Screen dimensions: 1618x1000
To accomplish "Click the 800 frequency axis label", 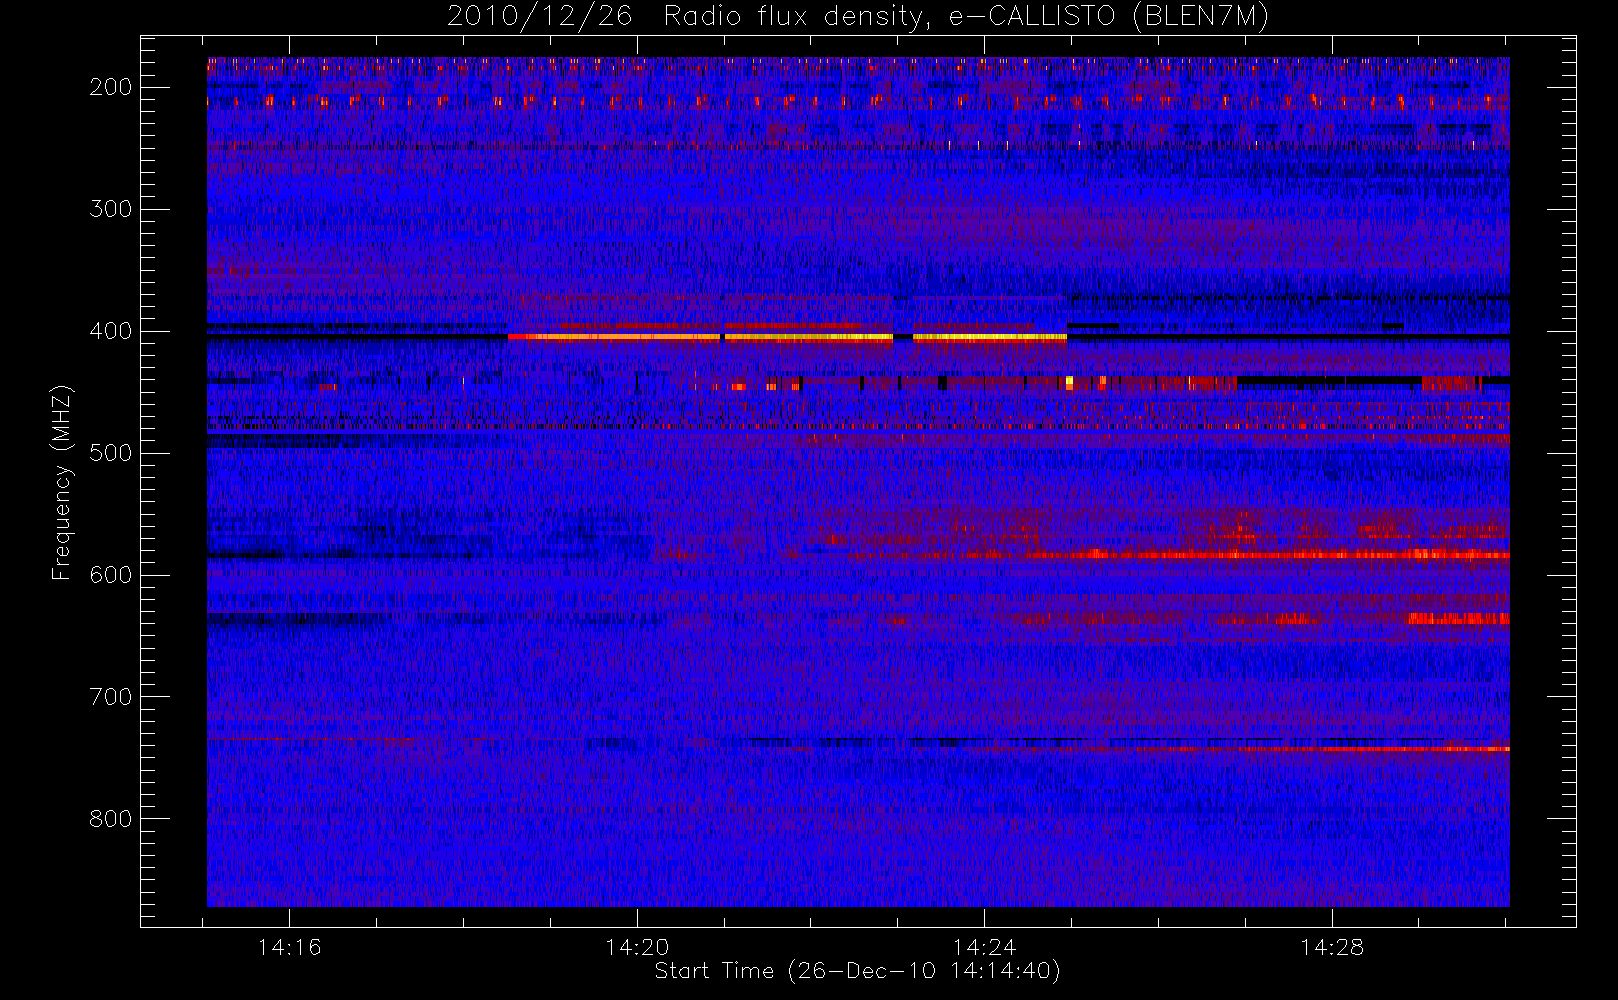I will click(111, 819).
